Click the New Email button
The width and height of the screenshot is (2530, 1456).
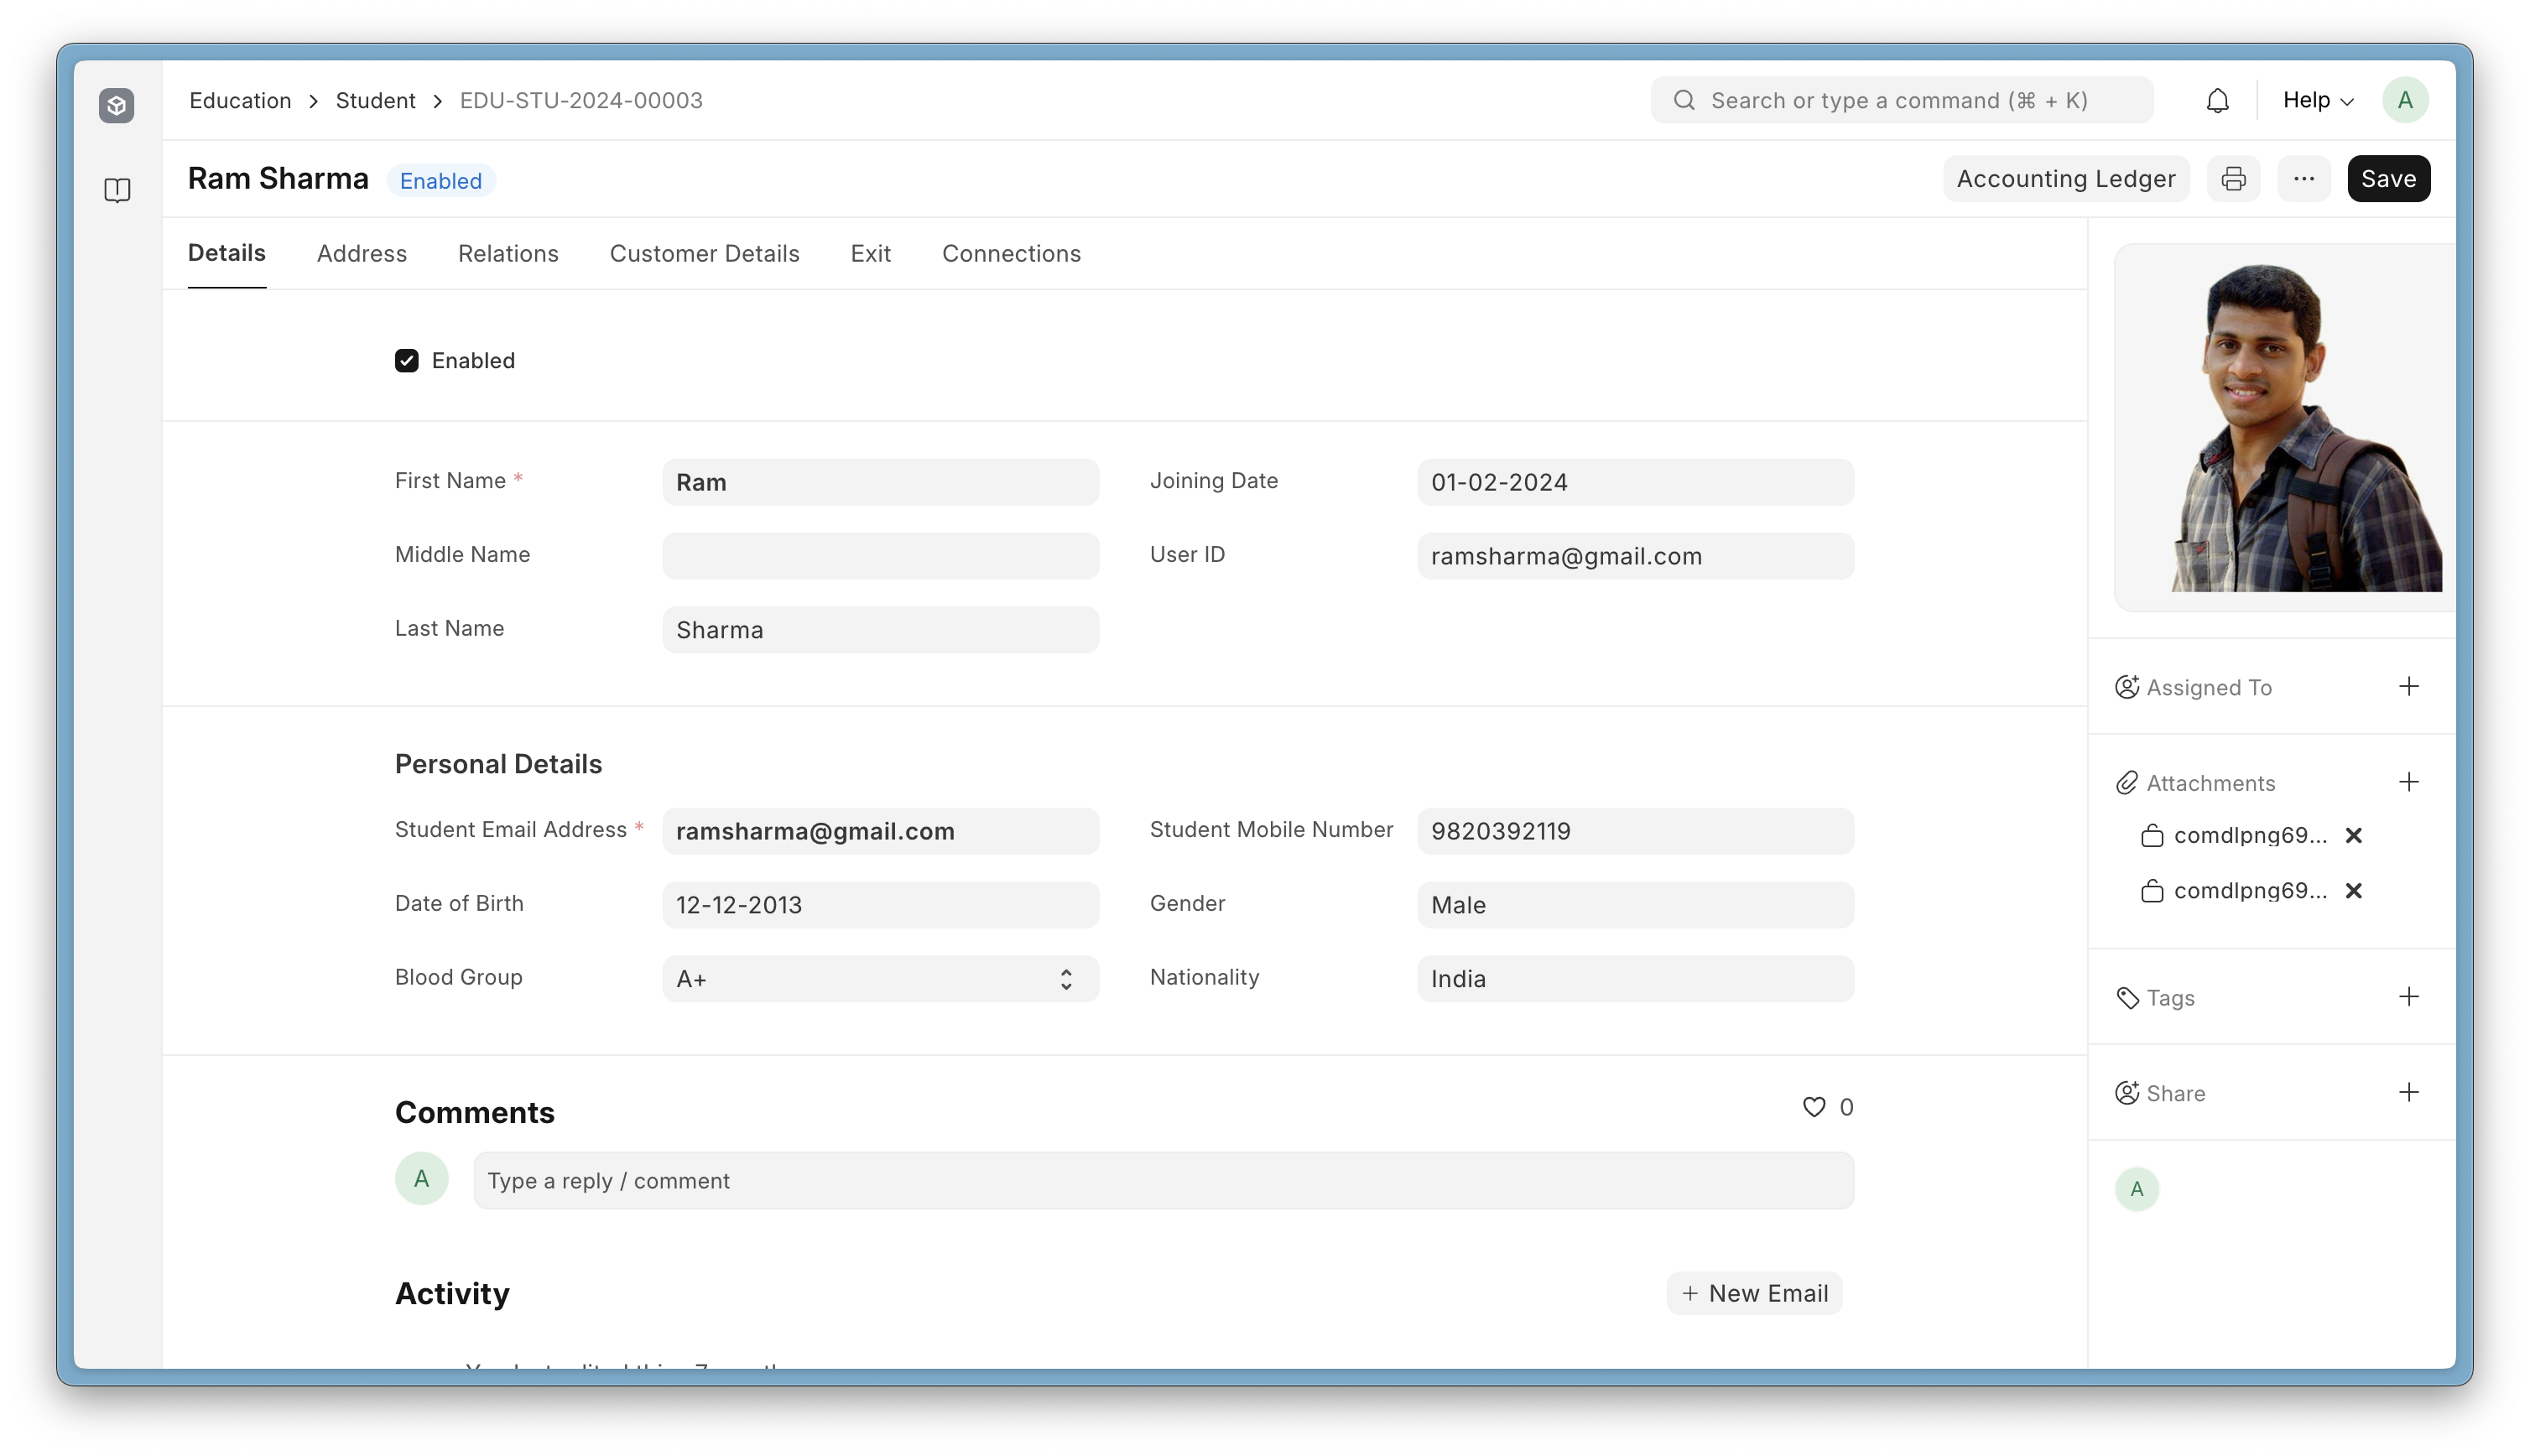(1754, 1293)
